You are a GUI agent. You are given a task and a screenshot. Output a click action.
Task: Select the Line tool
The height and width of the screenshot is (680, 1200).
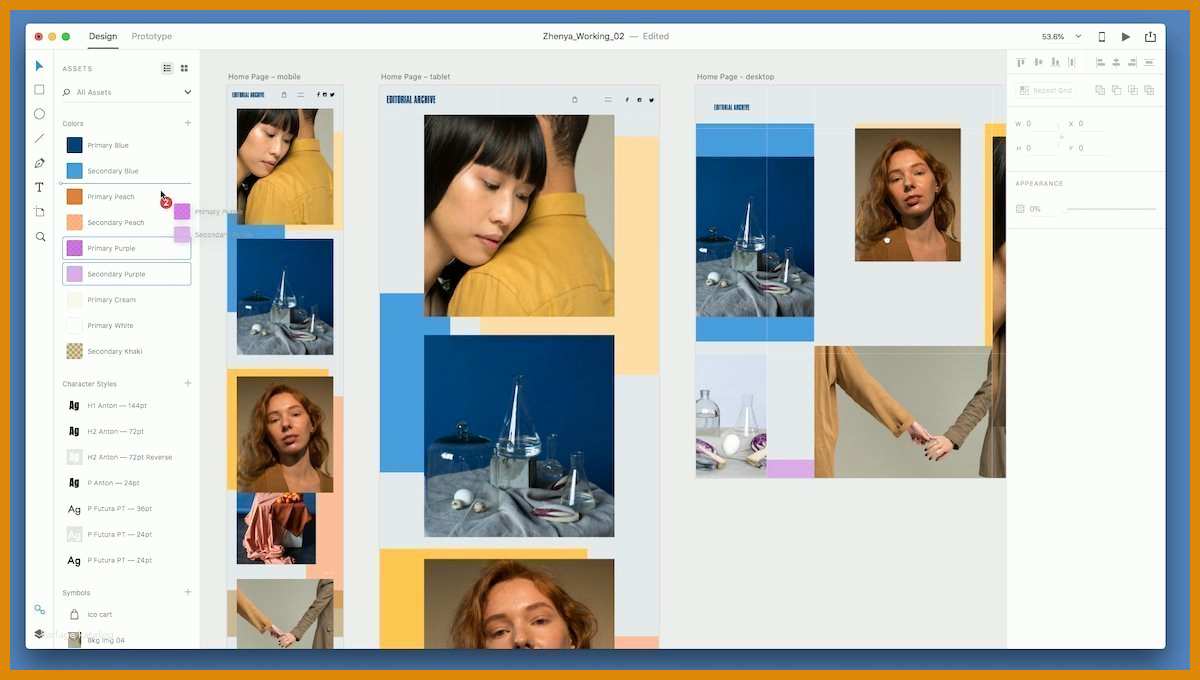[40, 138]
